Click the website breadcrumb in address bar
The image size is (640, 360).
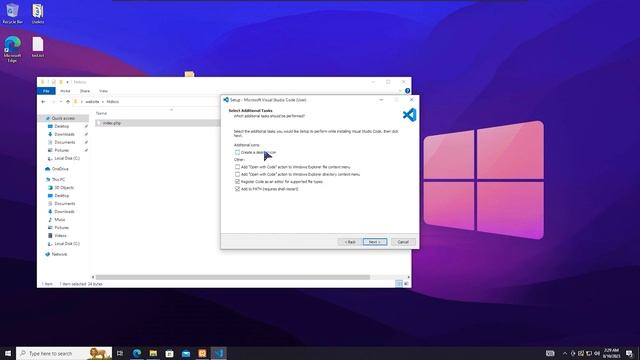(x=92, y=102)
